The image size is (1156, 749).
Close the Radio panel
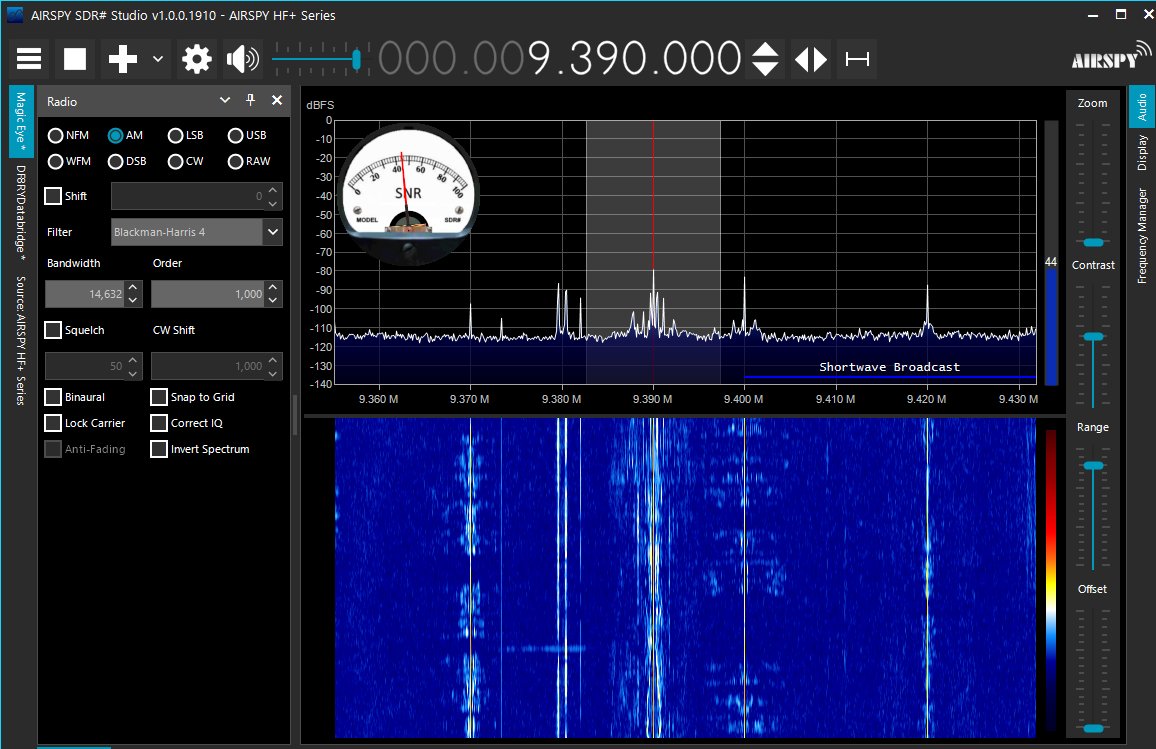click(276, 100)
